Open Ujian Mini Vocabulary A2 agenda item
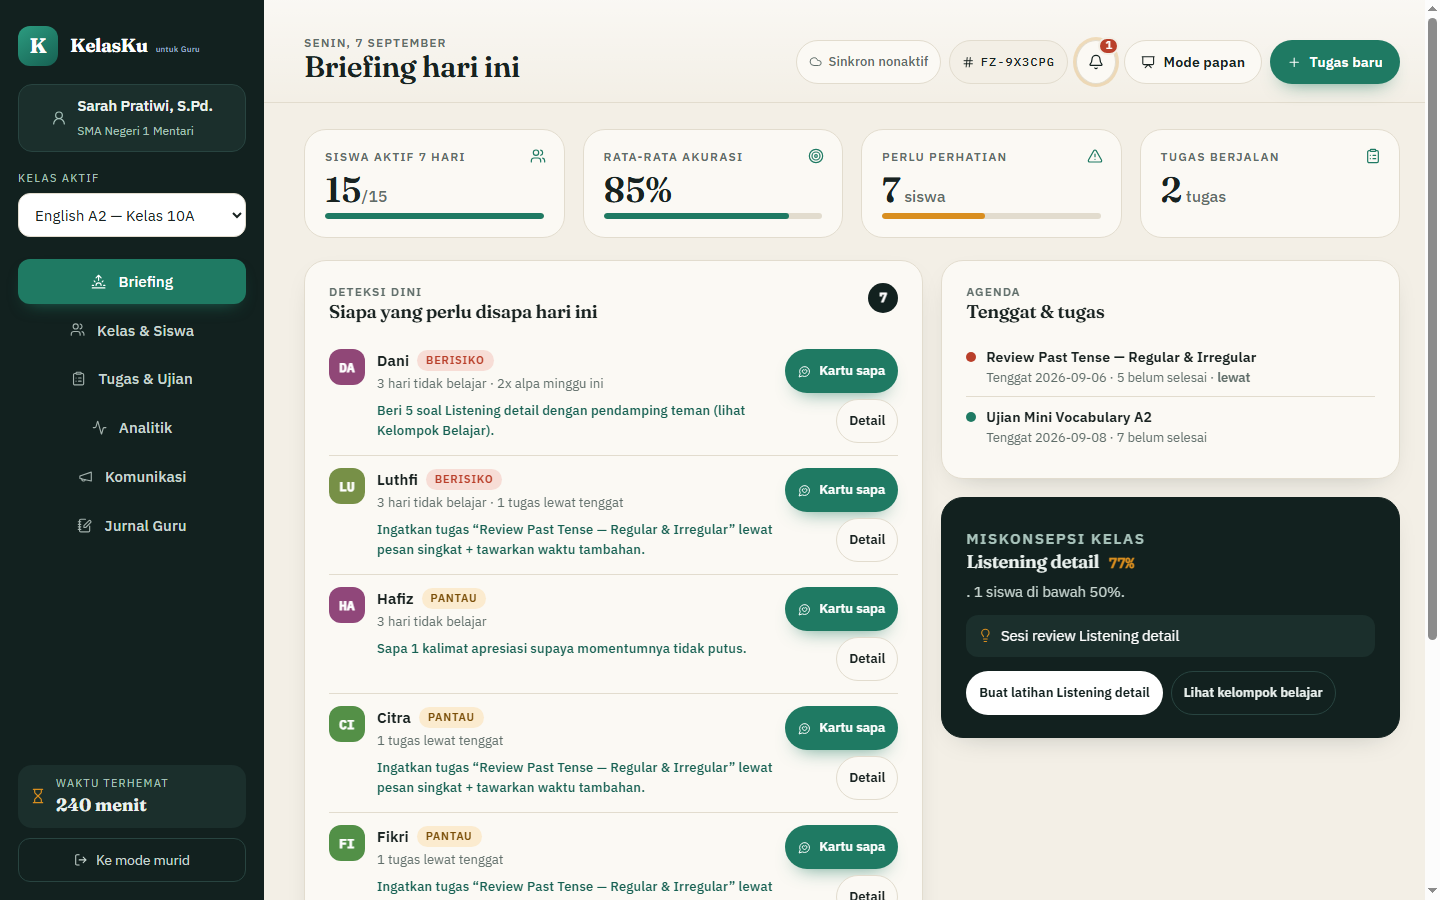The width and height of the screenshot is (1440, 900). [x=1170, y=427]
